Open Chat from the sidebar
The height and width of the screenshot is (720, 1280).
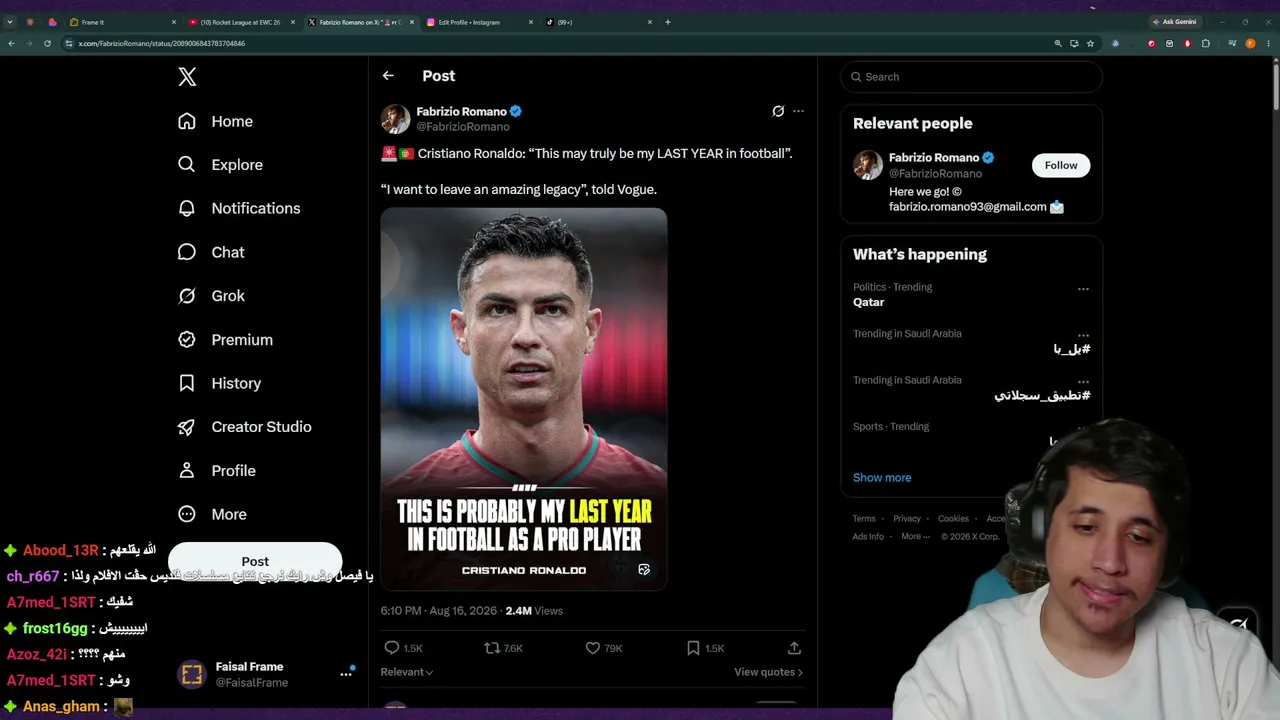coord(210,252)
